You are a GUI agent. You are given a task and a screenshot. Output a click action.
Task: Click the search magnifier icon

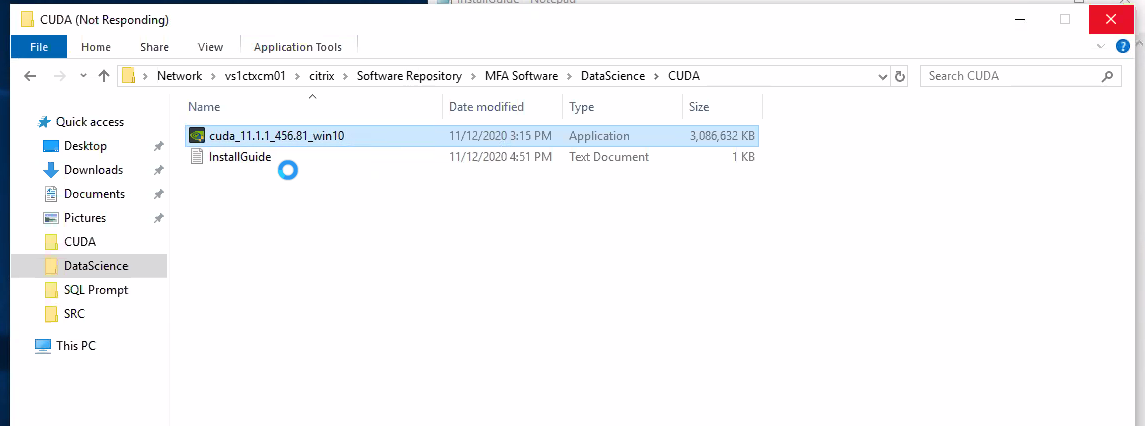1108,76
